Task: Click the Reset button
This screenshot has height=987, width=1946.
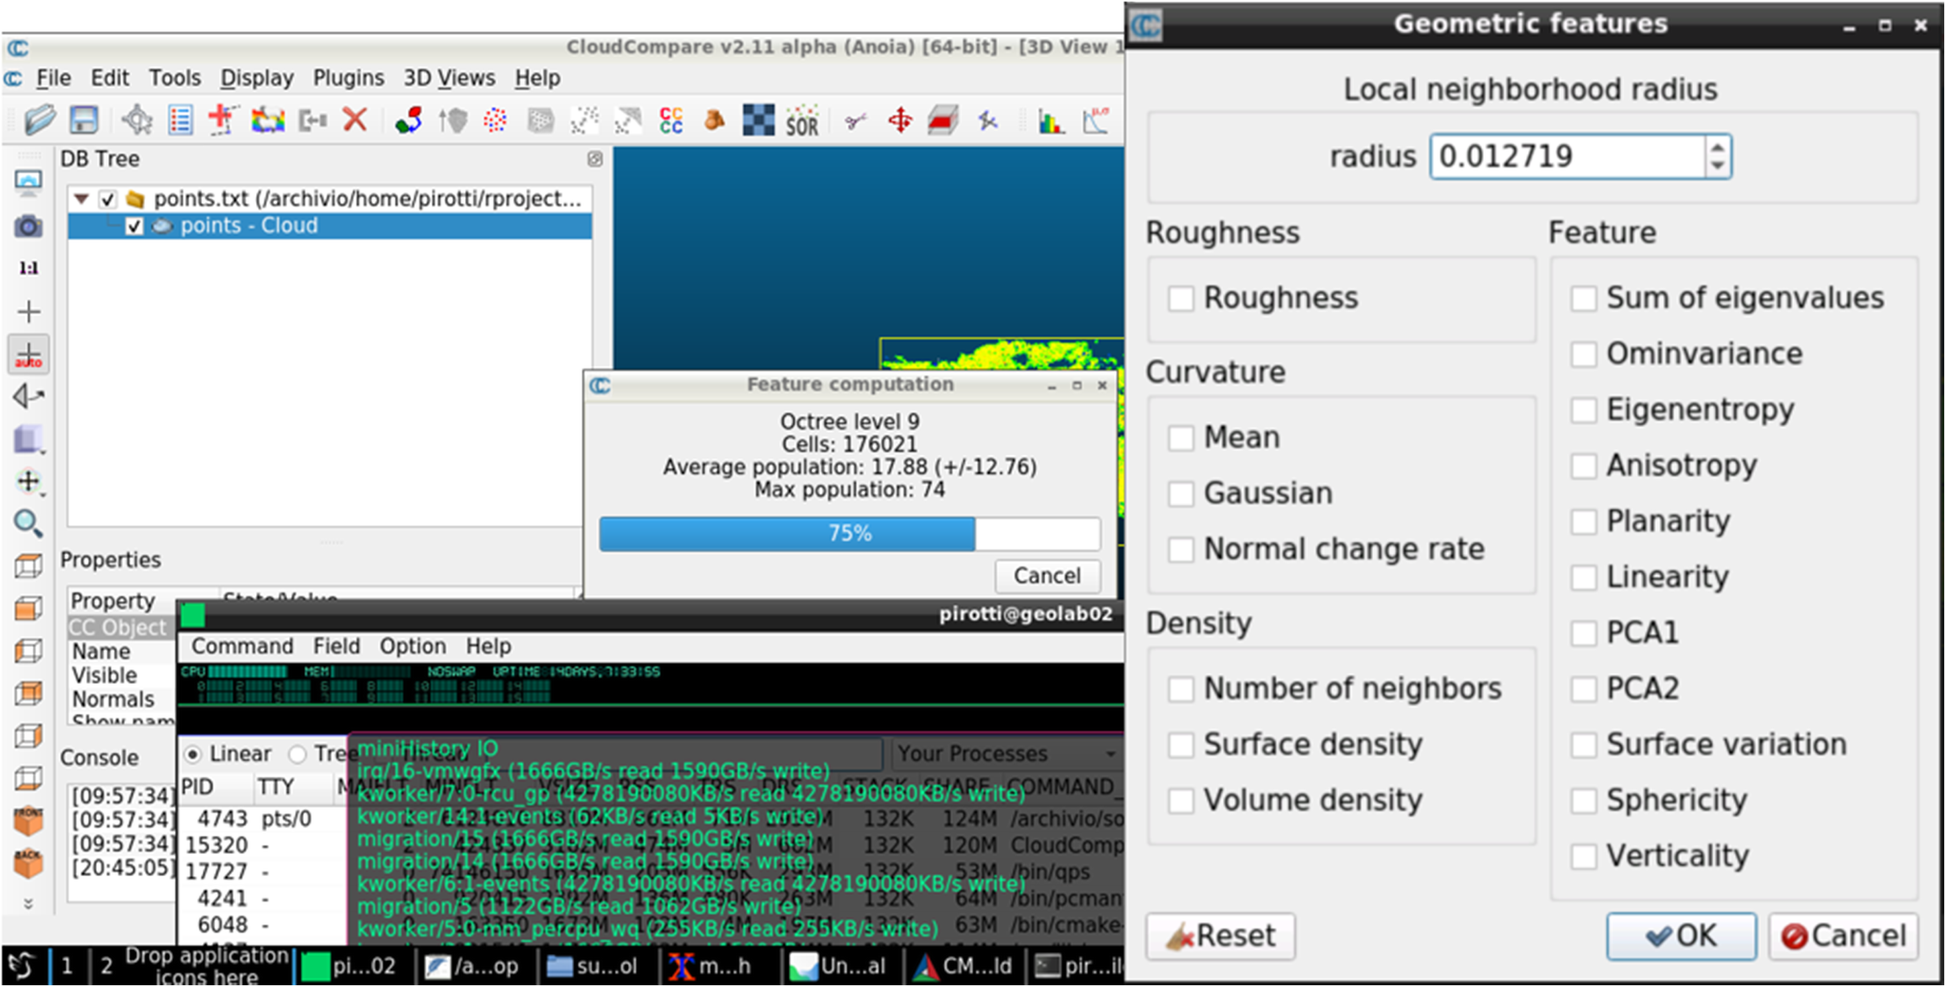Action: click(1220, 936)
